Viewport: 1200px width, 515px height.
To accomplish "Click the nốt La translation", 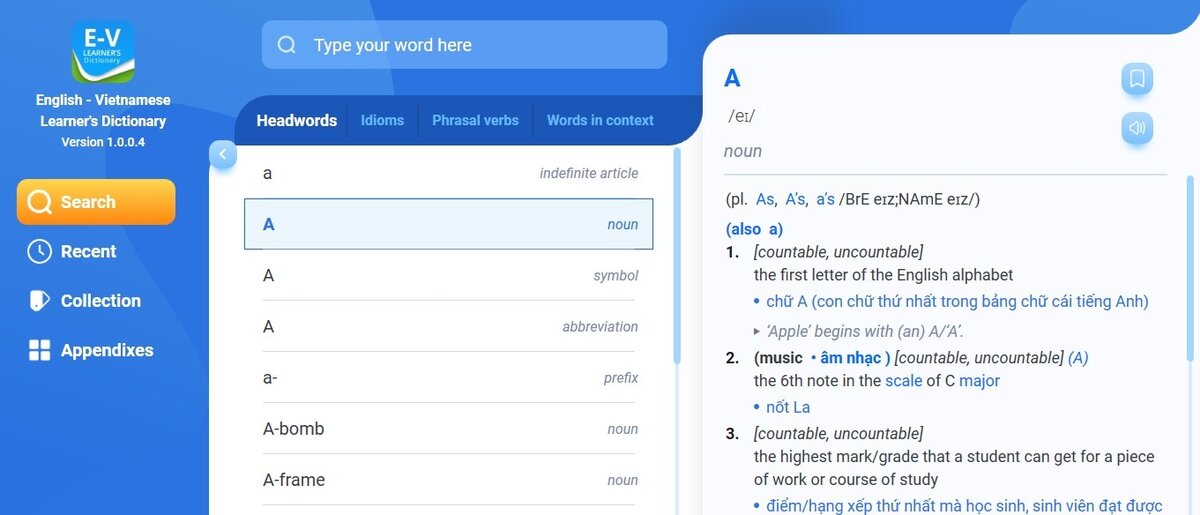I will 788,407.
